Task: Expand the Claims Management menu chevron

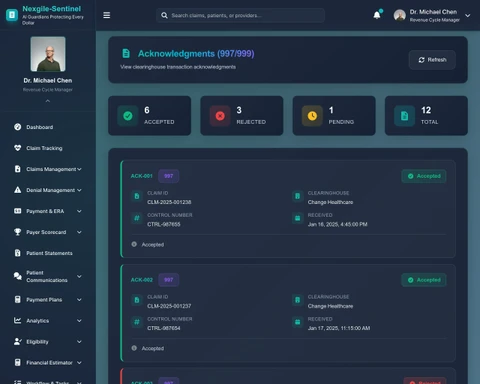Action: click(x=79, y=169)
